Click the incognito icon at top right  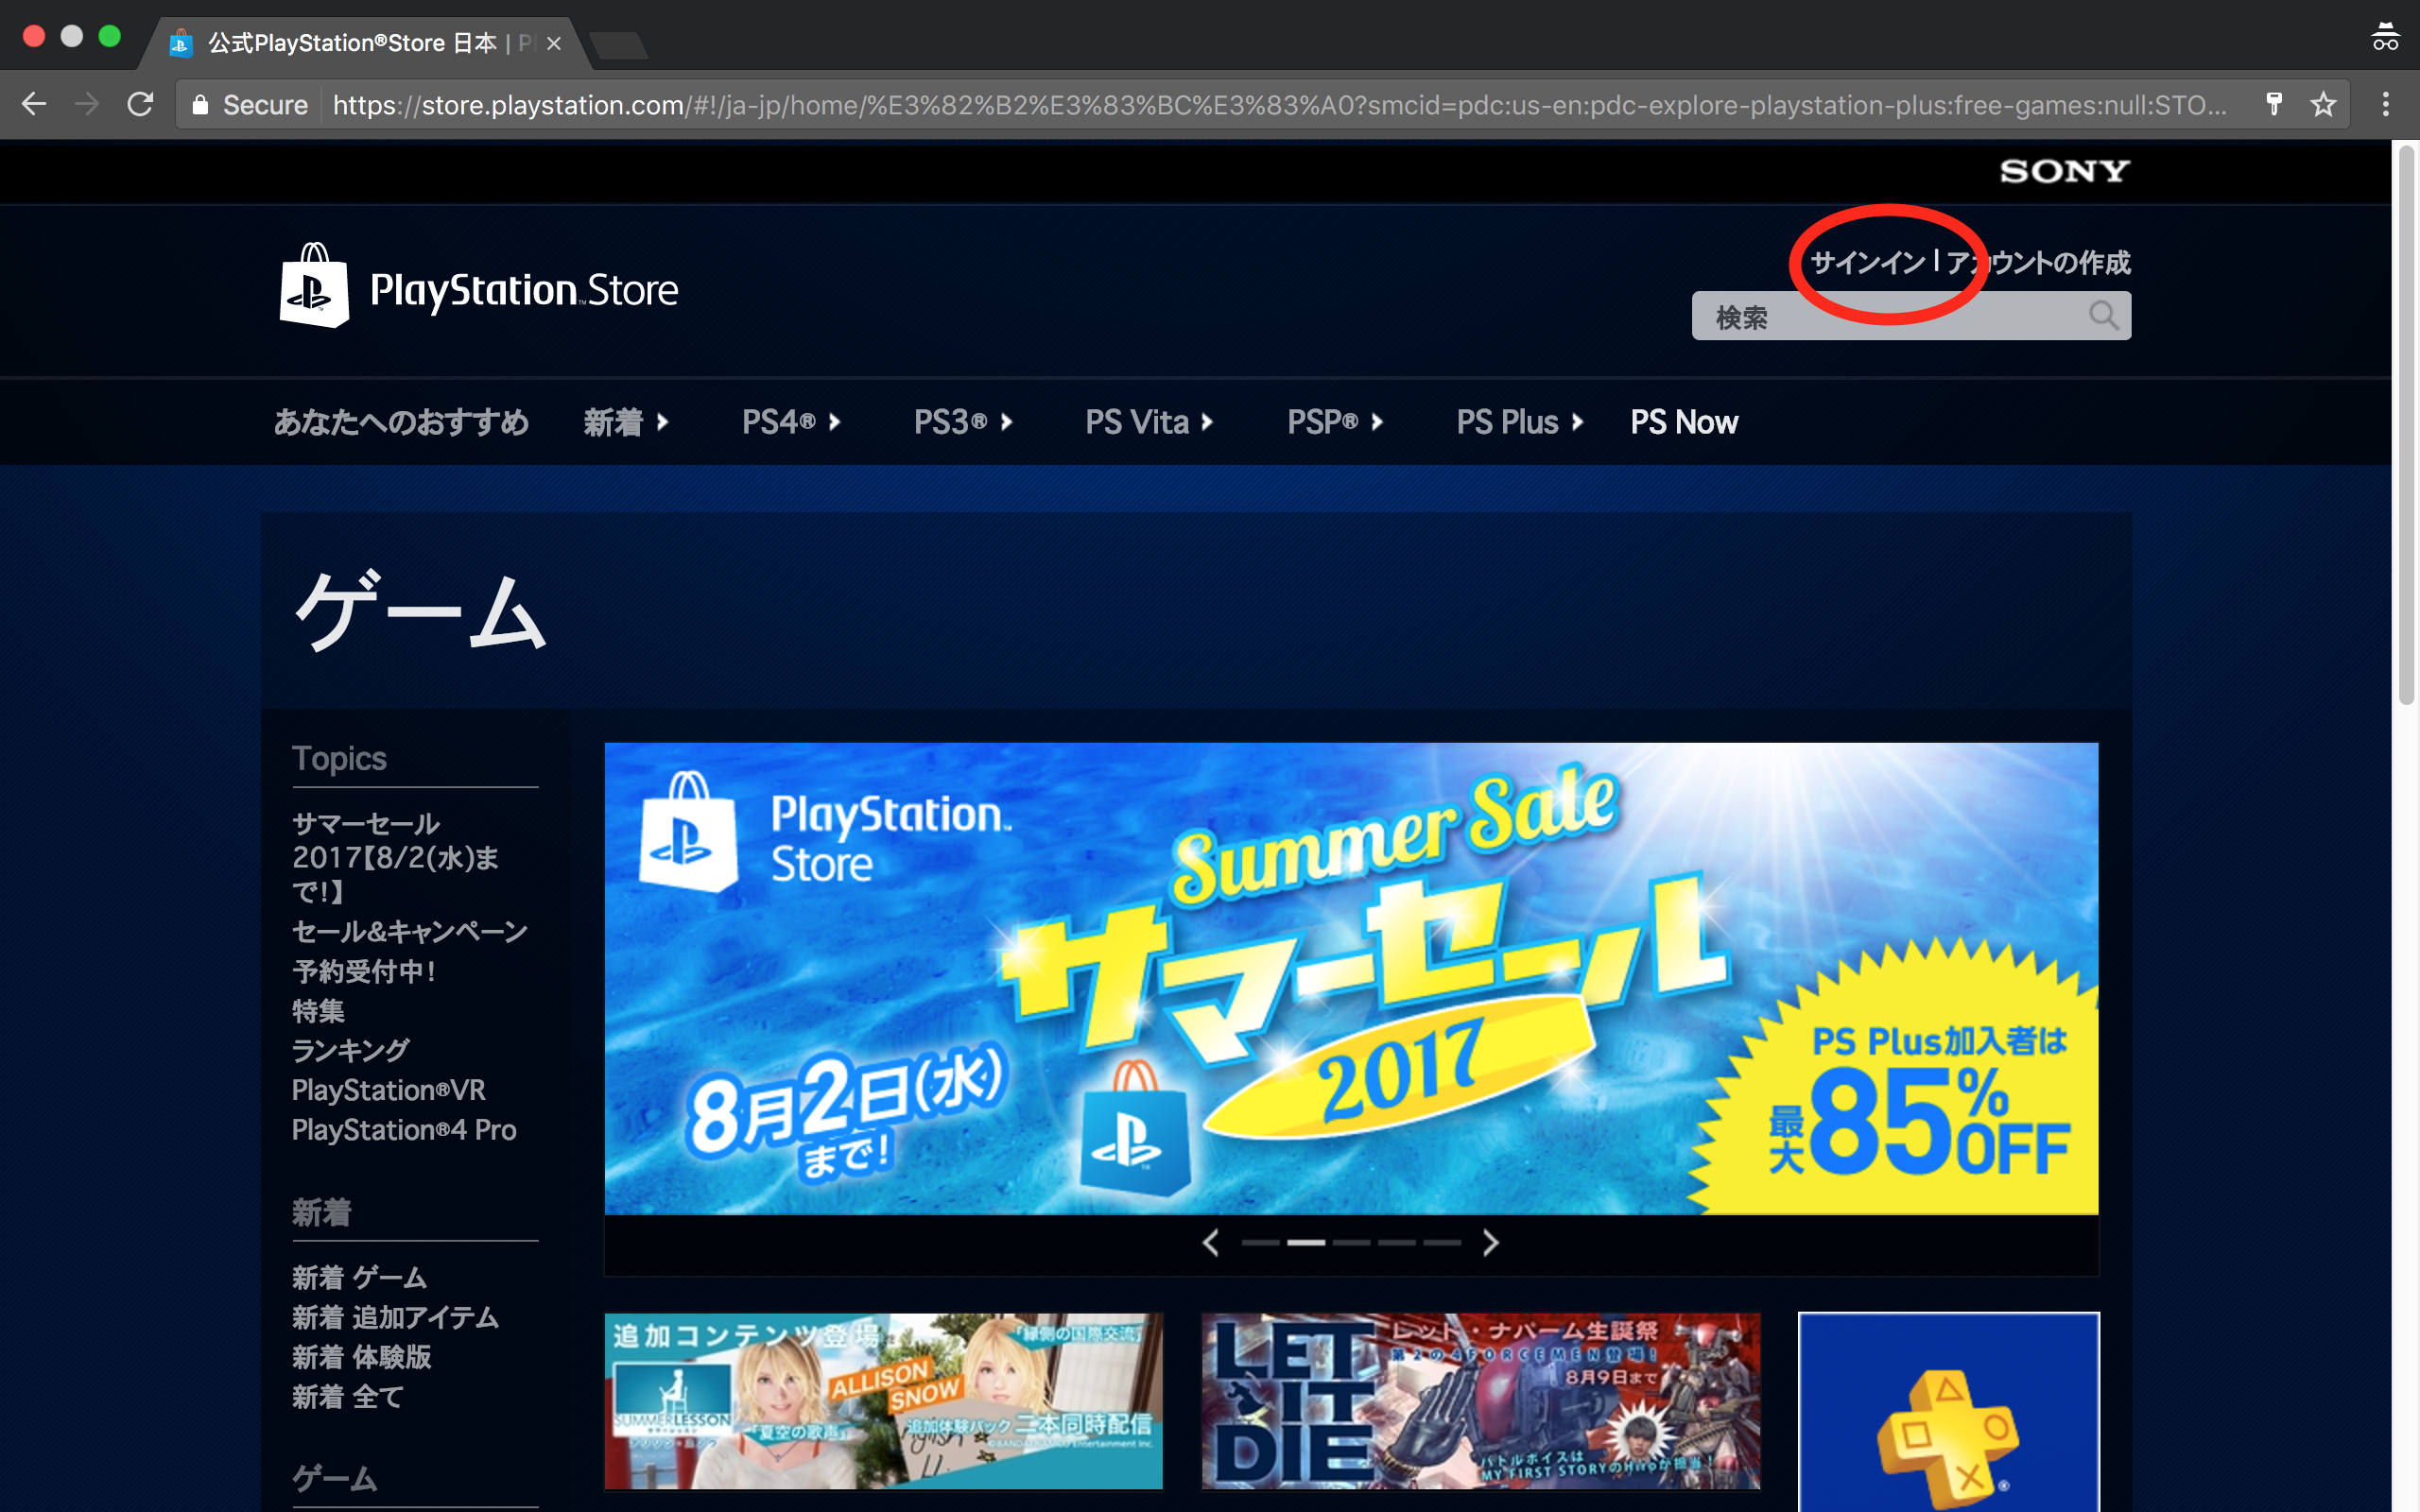tap(2385, 36)
